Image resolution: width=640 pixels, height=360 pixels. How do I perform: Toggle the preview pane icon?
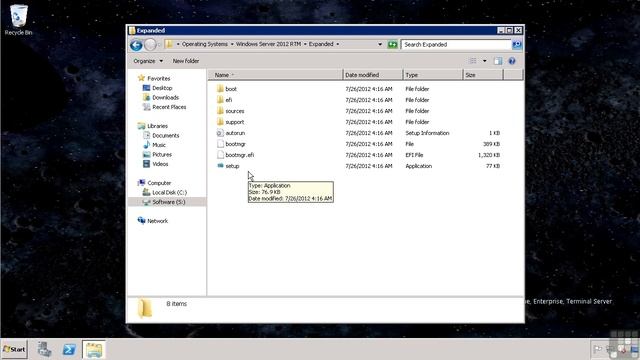pyautogui.click(x=498, y=61)
